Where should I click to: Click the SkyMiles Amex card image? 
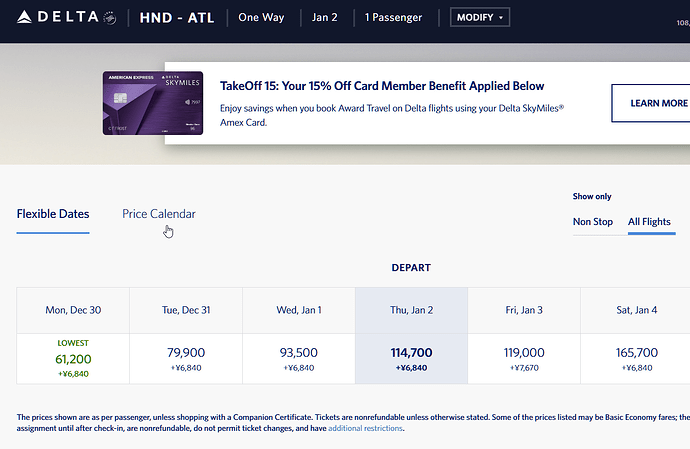tap(153, 103)
